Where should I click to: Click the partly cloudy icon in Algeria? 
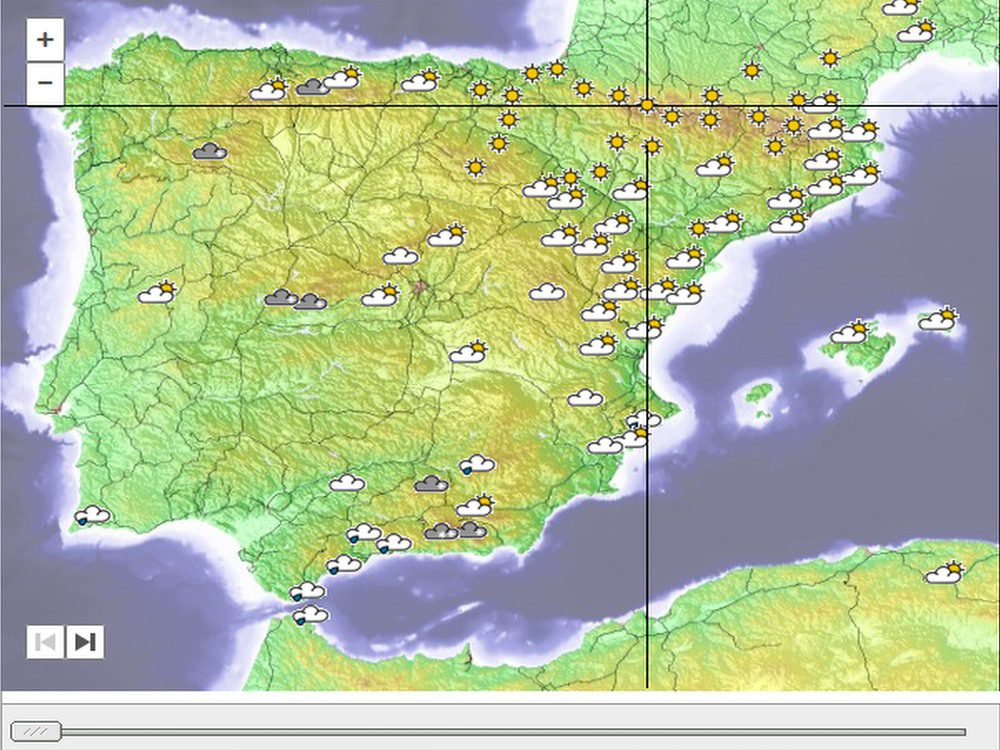[x=944, y=573]
